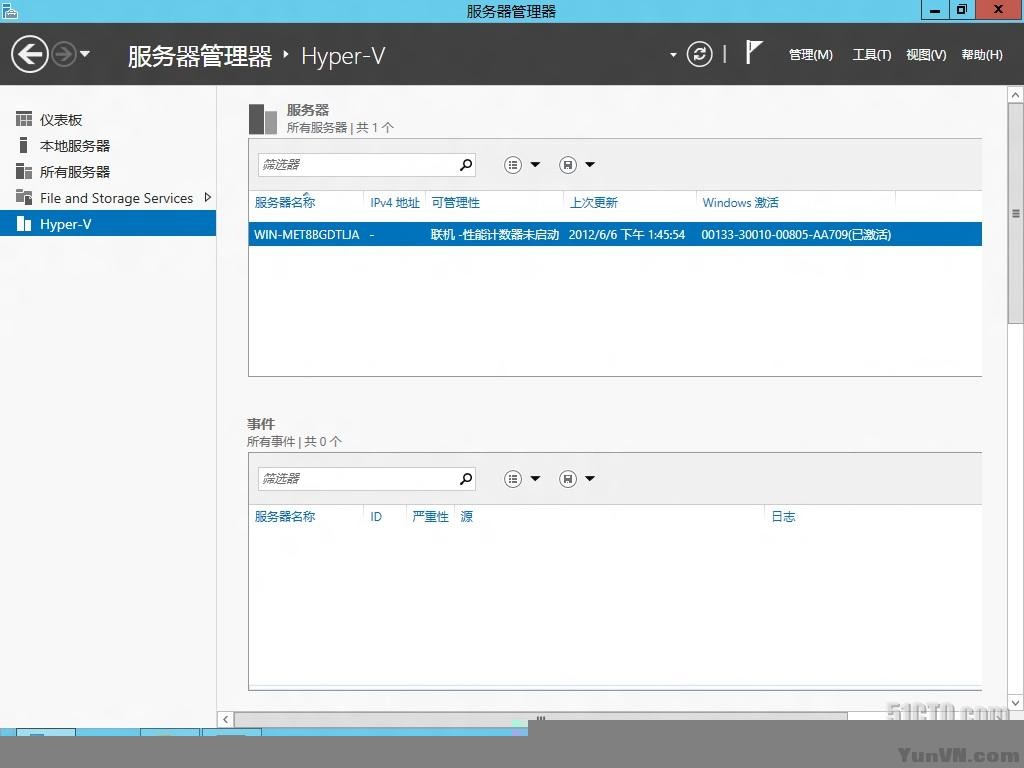The height and width of the screenshot is (768, 1024).
Task: Select Hyper-V in the sidebar
Action: (108, 224)
